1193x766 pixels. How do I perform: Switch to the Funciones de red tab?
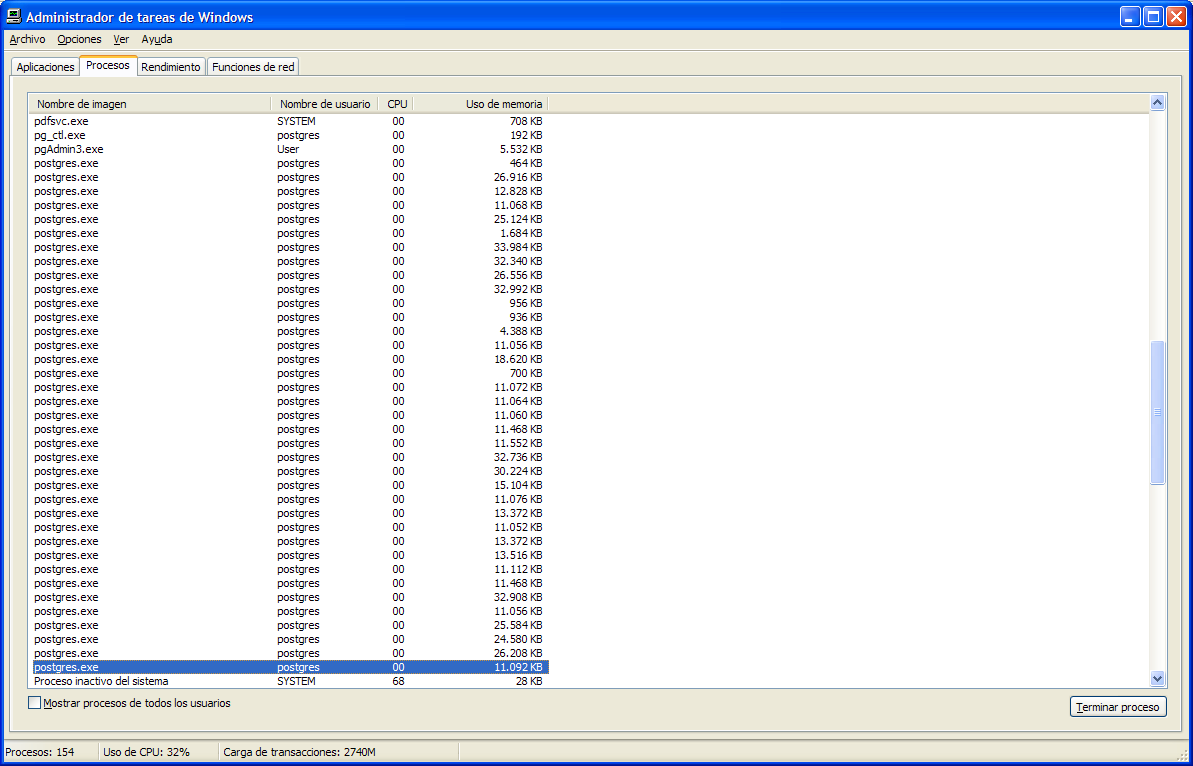[254, 67]
